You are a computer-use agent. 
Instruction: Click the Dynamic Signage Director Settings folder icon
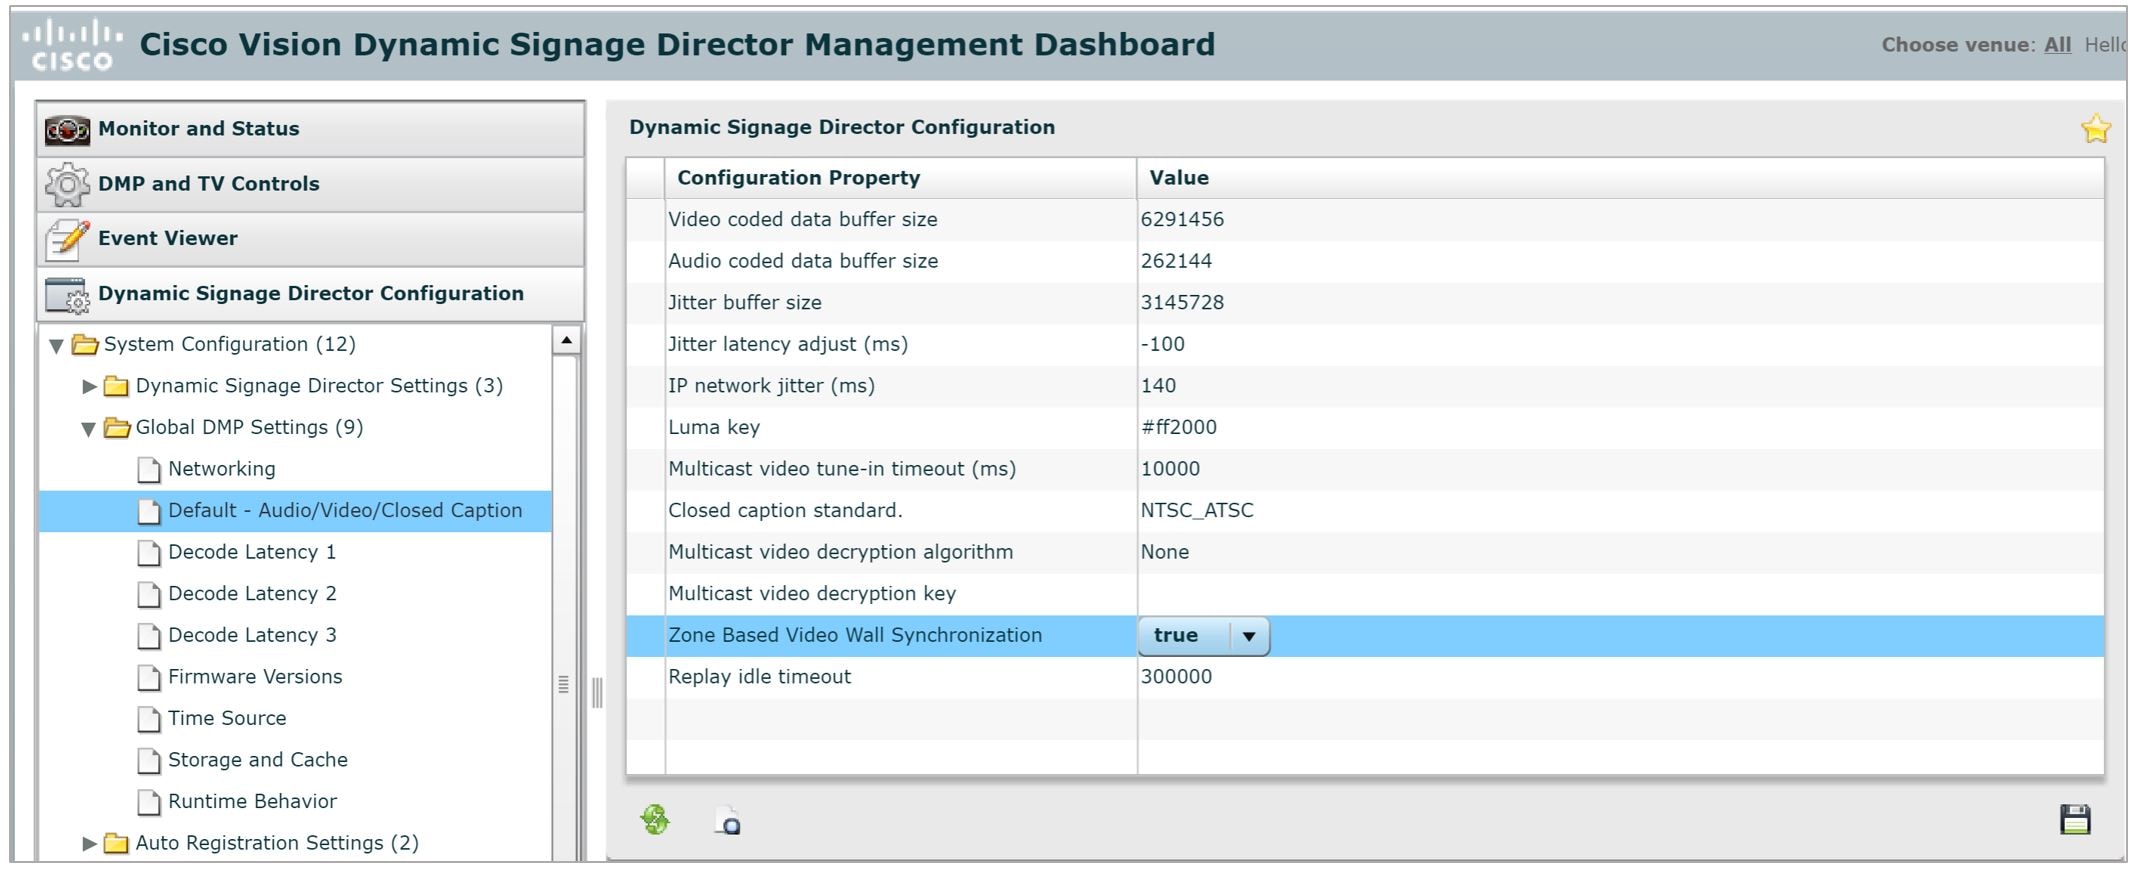(x=117, y=386)
